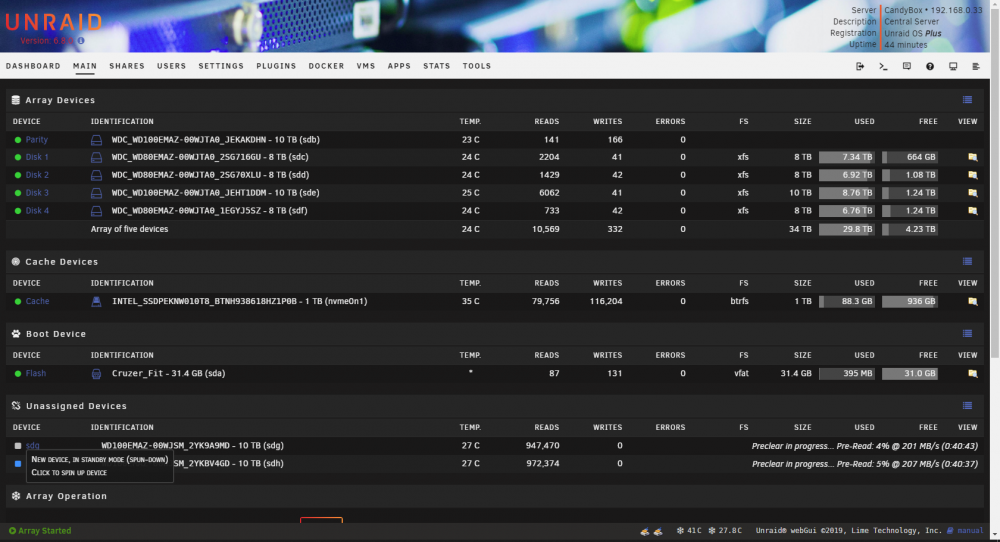1000x542 pixels.
Task: Open the Cache device link
Action: [37, 301]
